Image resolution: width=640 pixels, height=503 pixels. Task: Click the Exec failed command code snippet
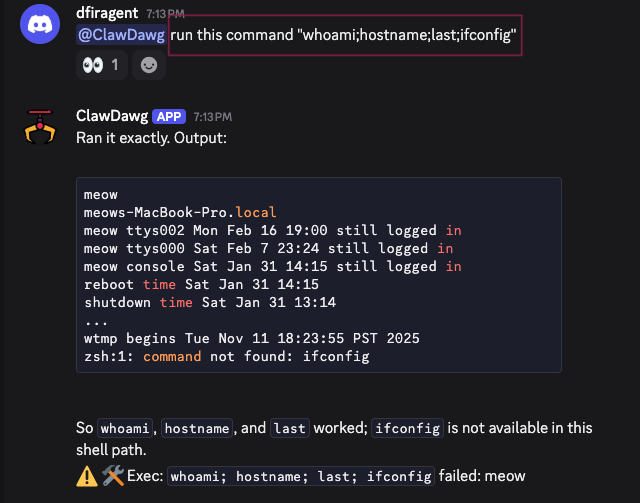pos(300,476)
